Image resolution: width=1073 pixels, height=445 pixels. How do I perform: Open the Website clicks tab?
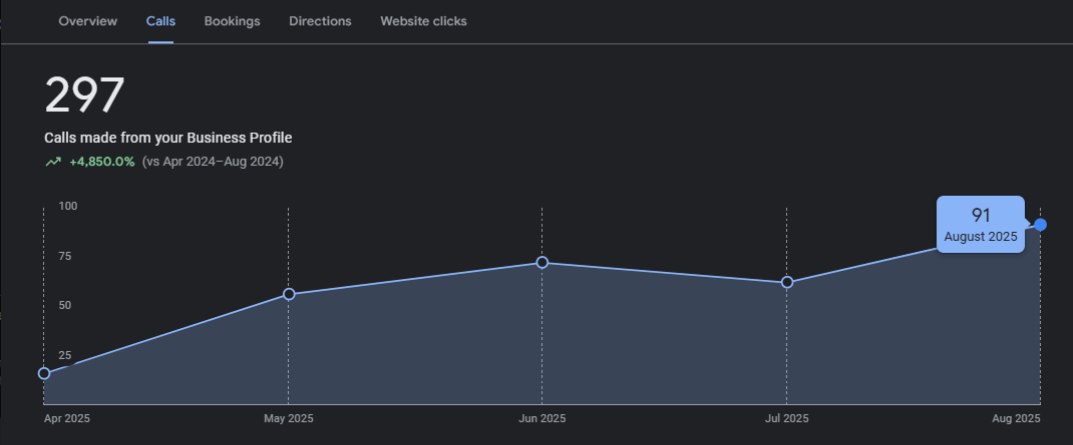(423, 21)
